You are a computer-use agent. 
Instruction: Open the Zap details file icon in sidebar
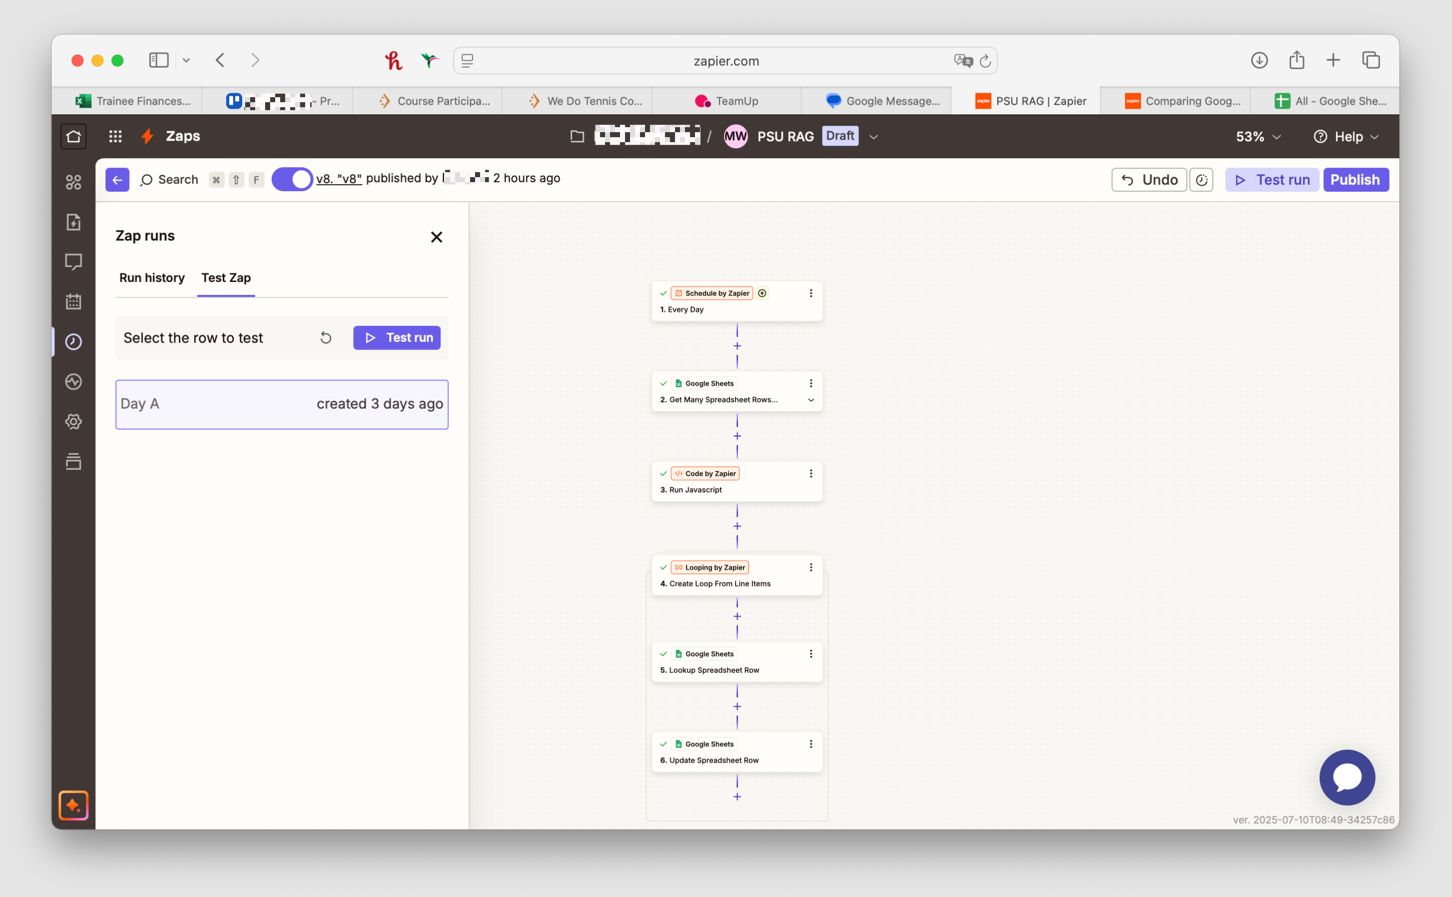73,222
